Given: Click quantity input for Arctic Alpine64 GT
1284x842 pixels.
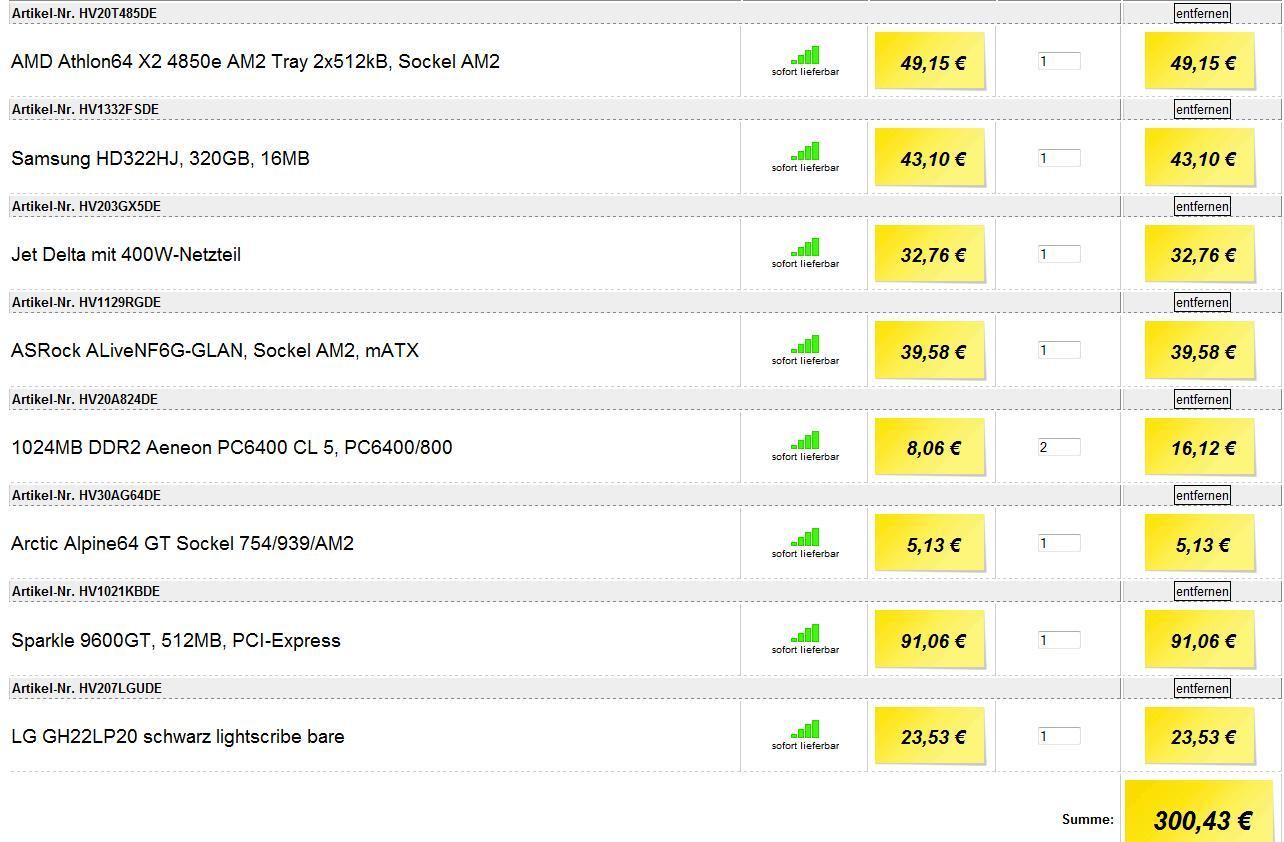Looking at the screenshot, I should [1058, 543].
